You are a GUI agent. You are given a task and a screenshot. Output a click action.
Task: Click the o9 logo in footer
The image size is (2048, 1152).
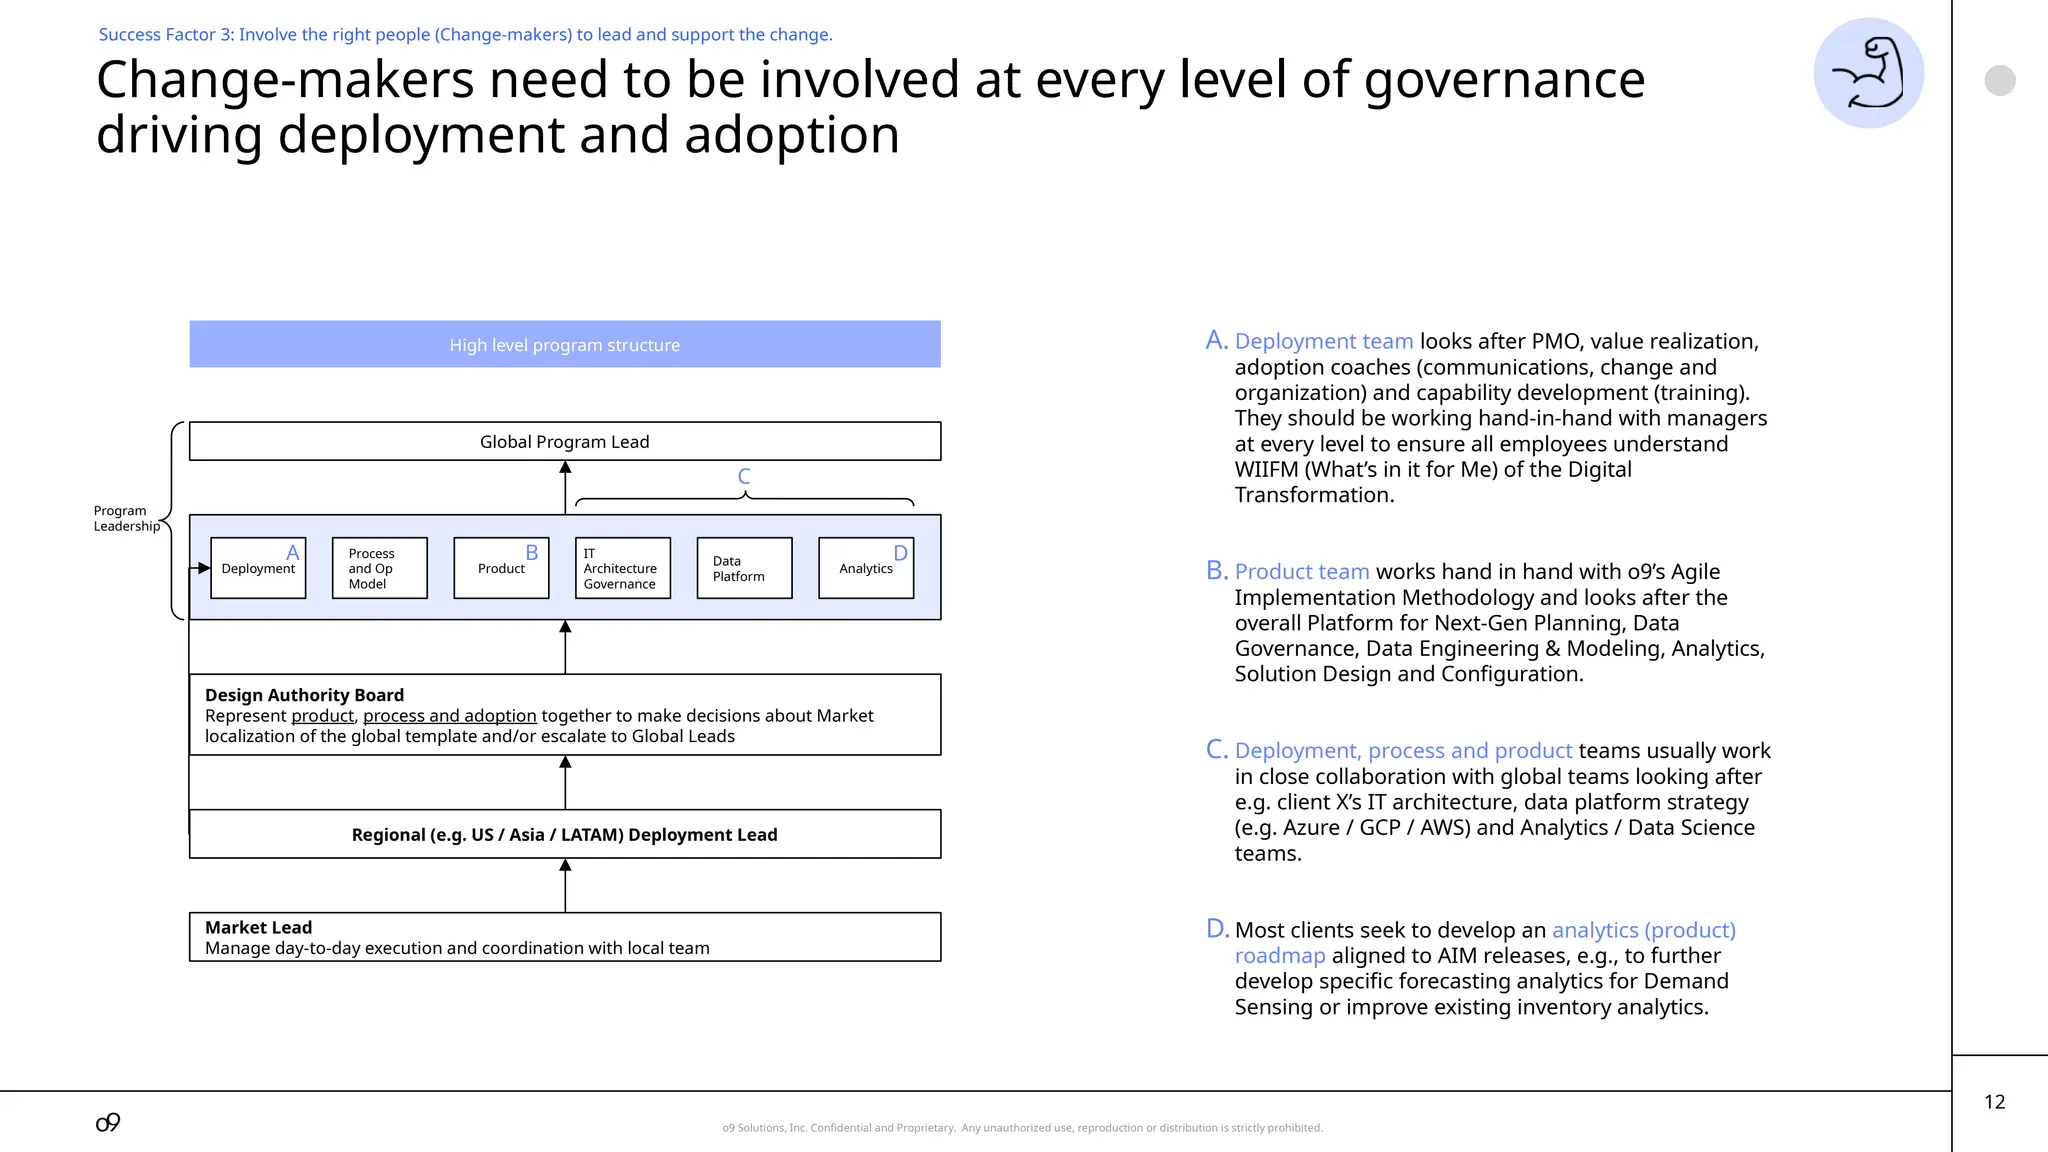click(108, 1122)
